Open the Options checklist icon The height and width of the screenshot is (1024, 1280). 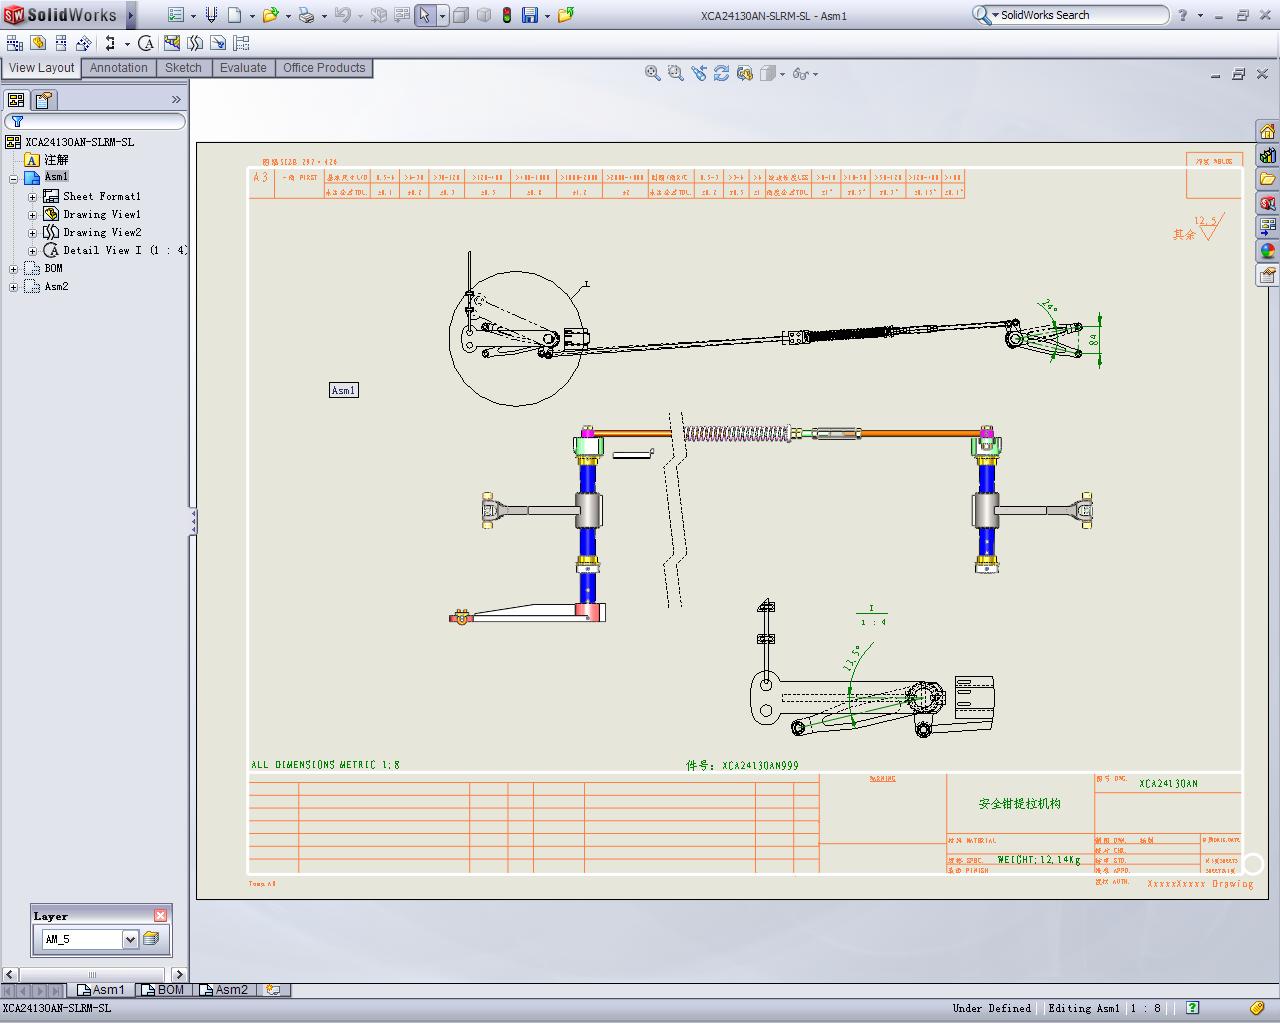tap(176, 15)
